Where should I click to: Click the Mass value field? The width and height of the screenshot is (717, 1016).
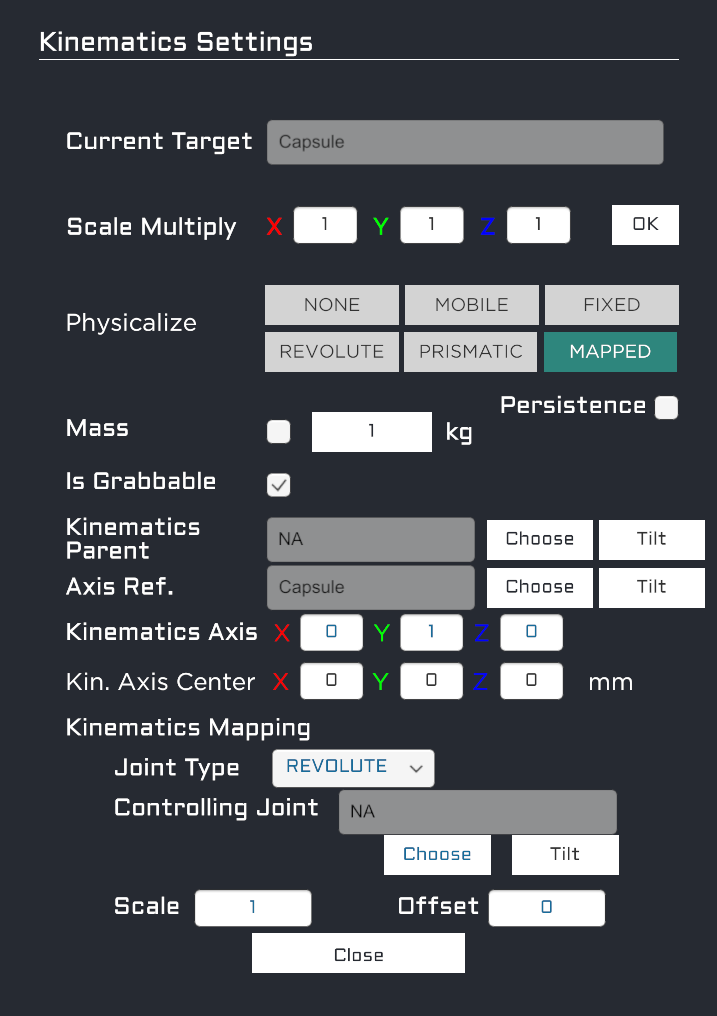click(372, 432)
